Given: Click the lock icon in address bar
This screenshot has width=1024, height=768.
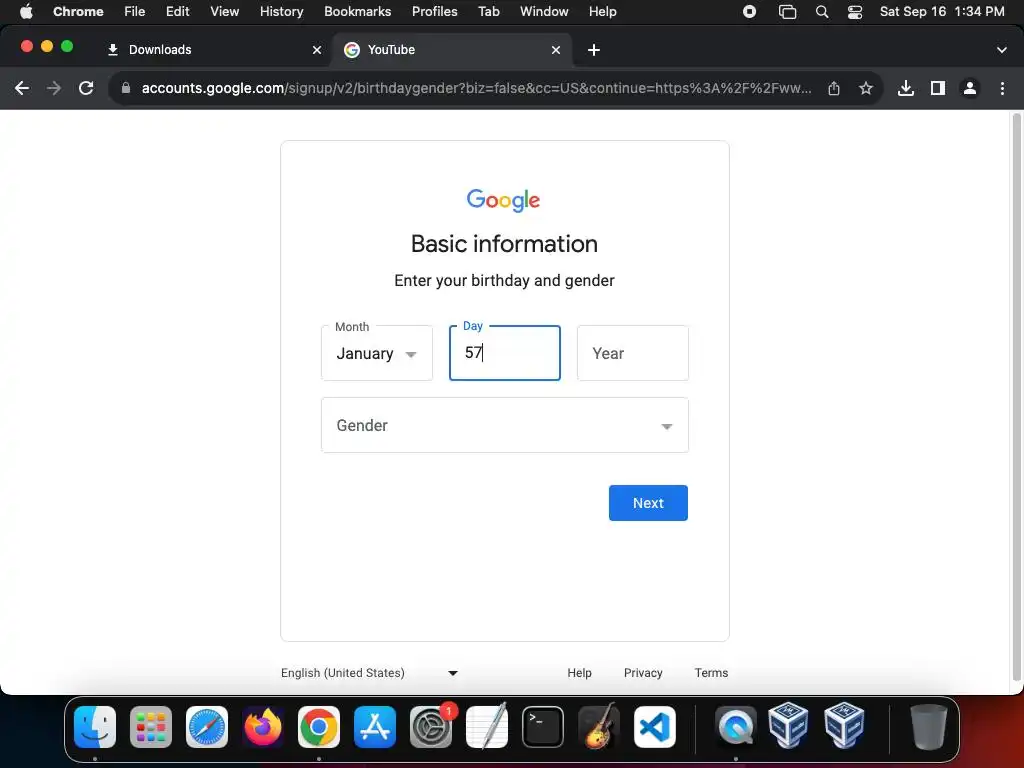Looking at the screenshot, I should (x=126, y=88).
